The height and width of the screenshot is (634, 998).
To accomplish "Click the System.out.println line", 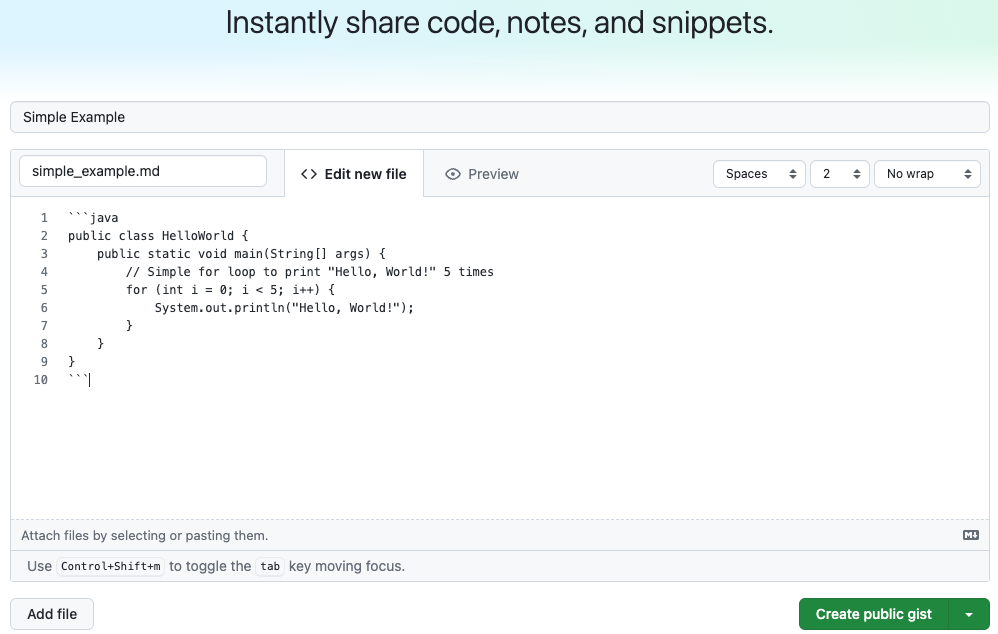I will point(284,307).
